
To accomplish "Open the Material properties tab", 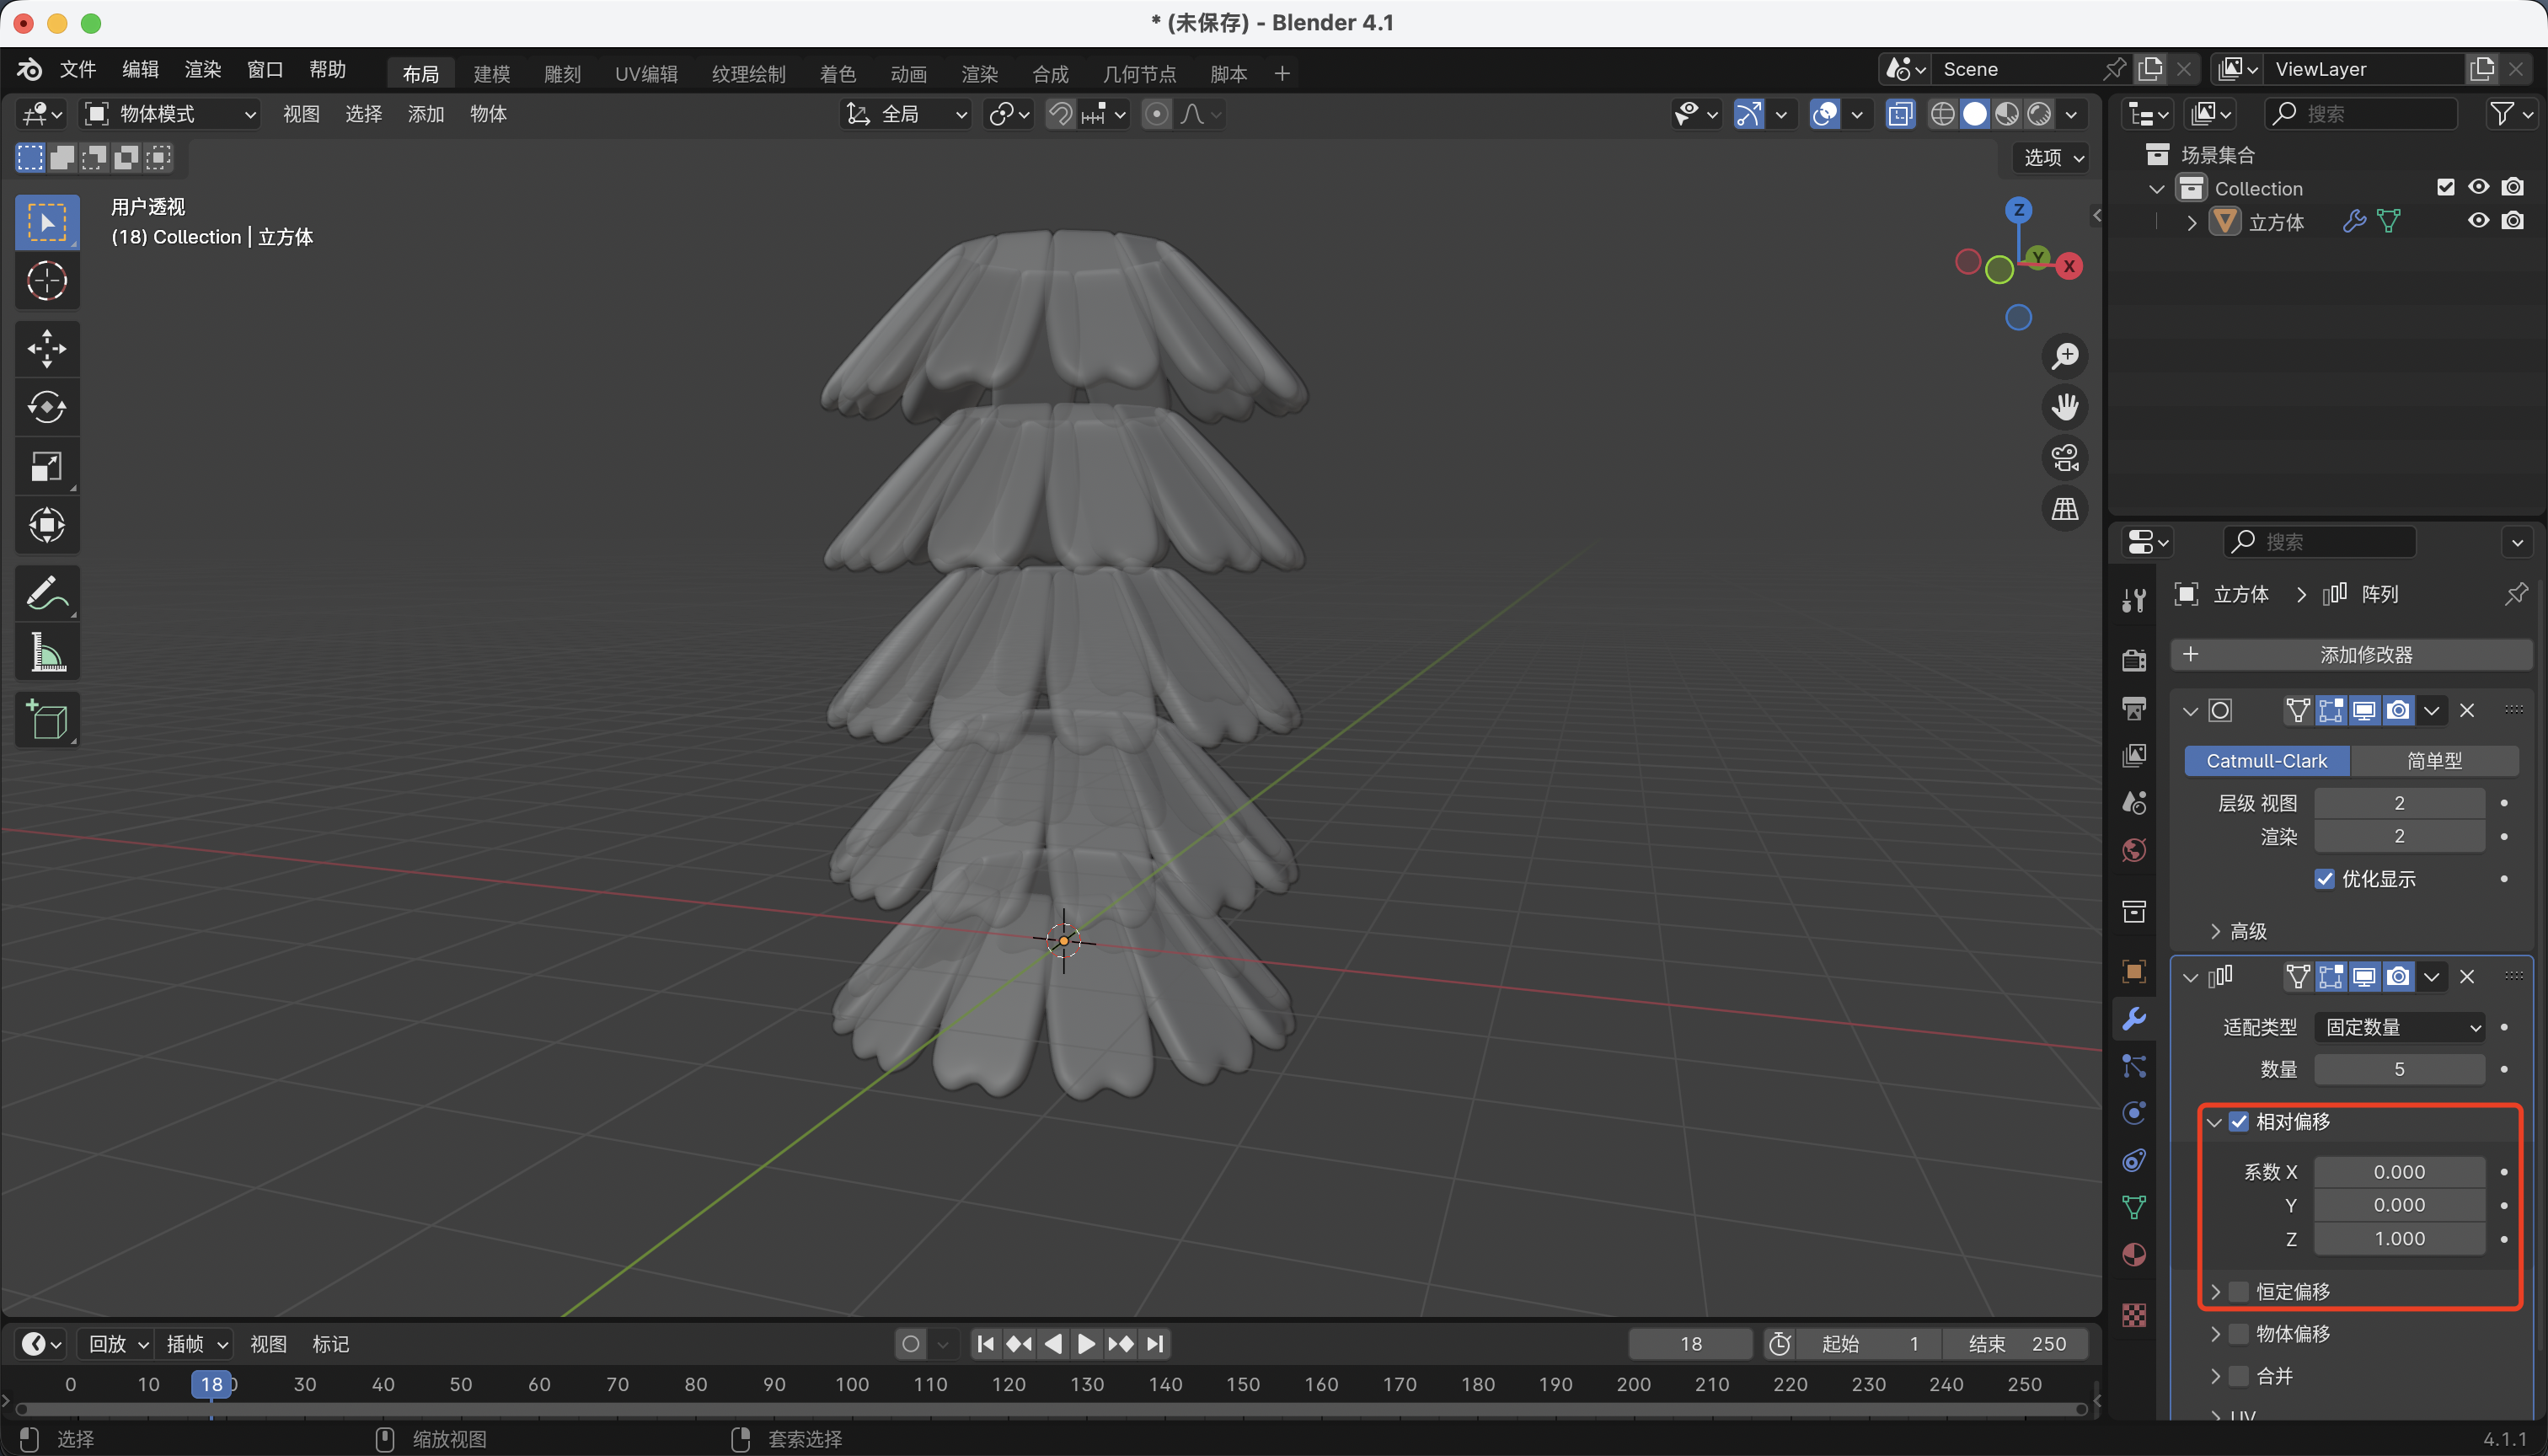I will [2134, 1255].
